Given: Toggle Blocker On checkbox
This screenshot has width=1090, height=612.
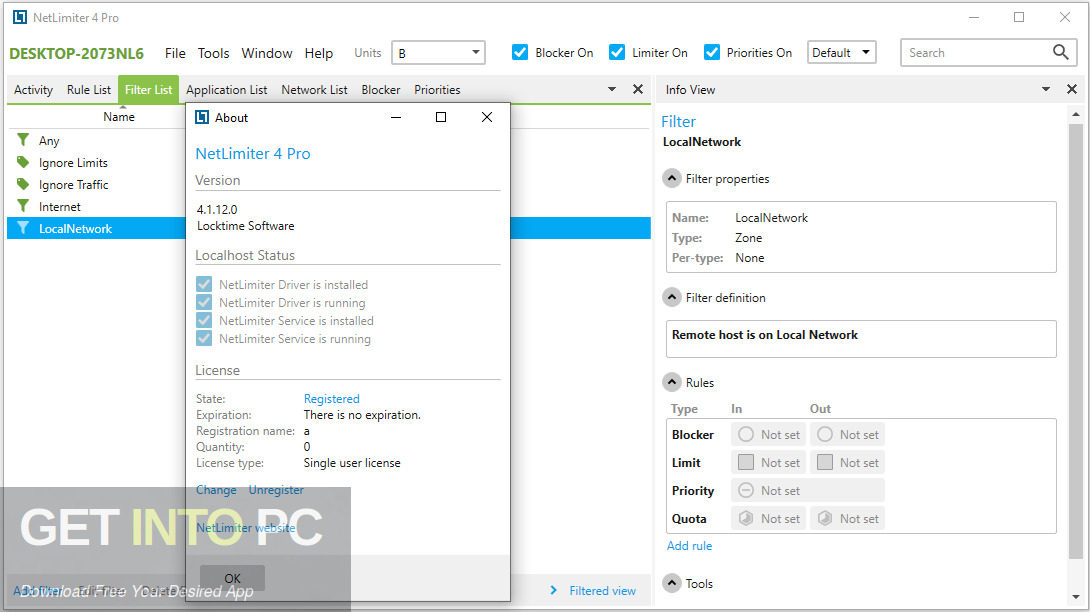Looking at the screenshot, I should pos(520,52).
